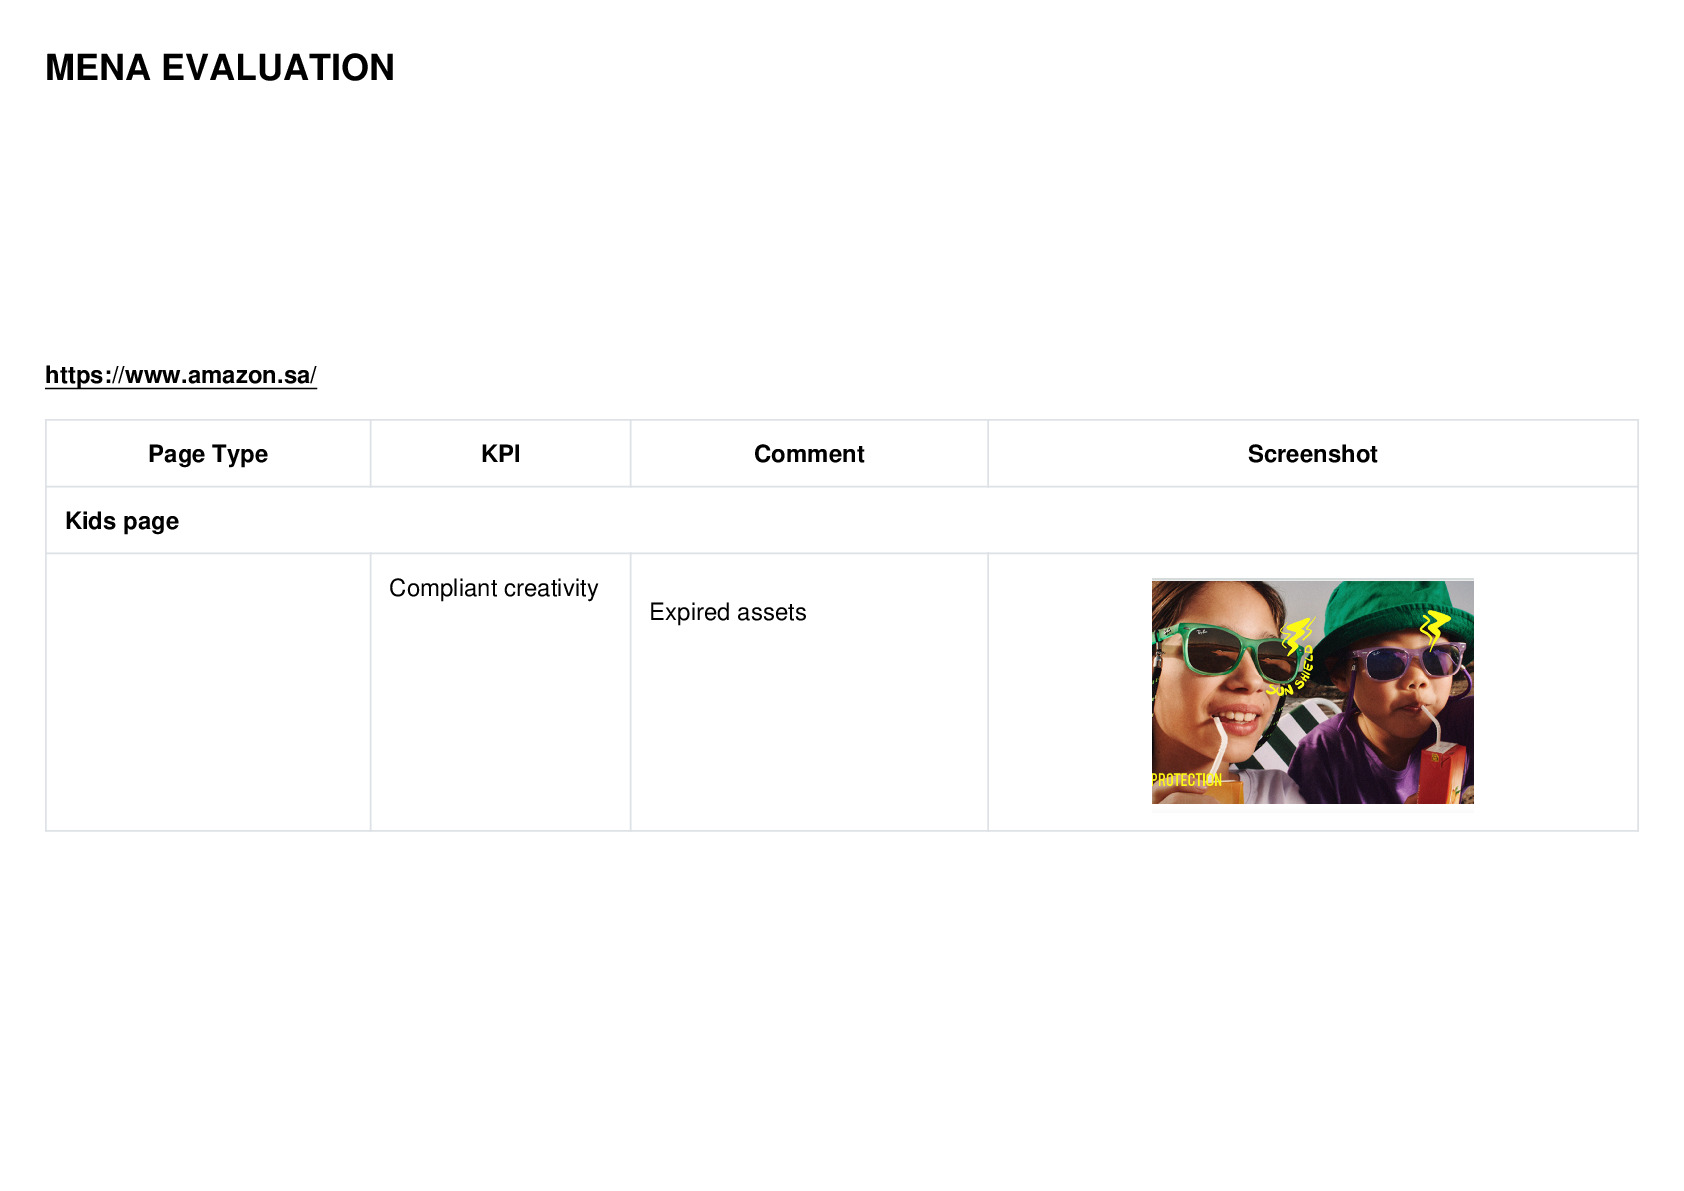This screenshot has height=1191, width=1684.
Task: Click the MENA EVALUATION heading
Action: pos(220,68)
